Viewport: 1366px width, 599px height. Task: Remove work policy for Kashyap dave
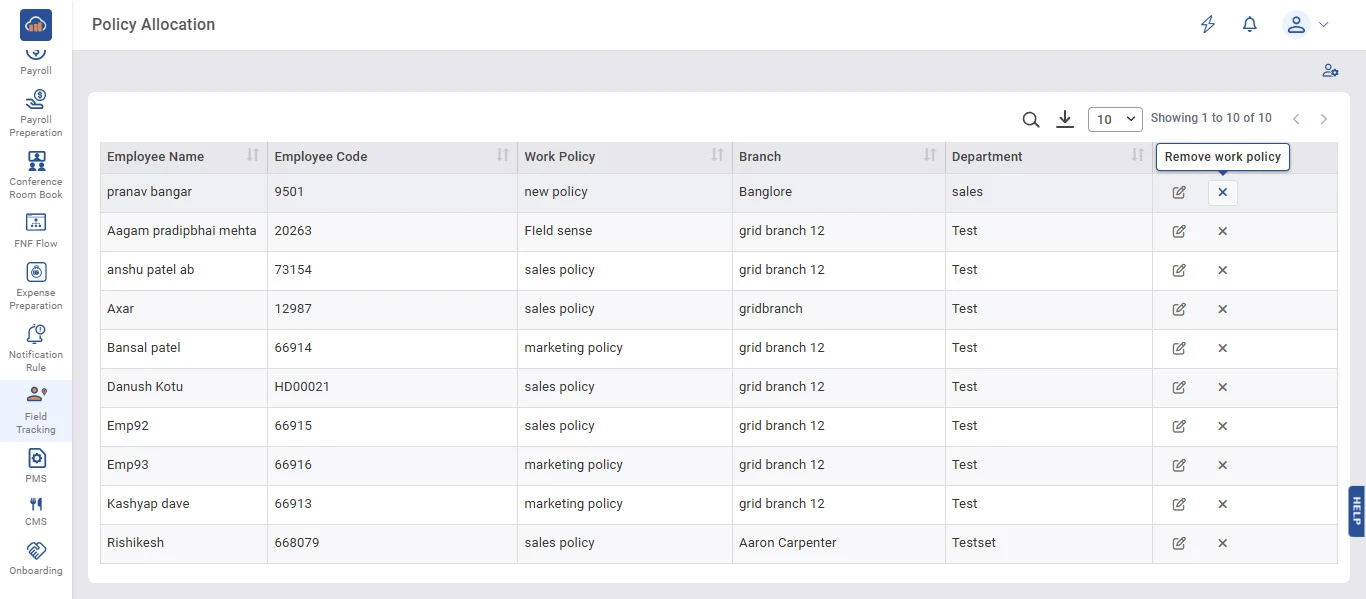point(1222,504)
